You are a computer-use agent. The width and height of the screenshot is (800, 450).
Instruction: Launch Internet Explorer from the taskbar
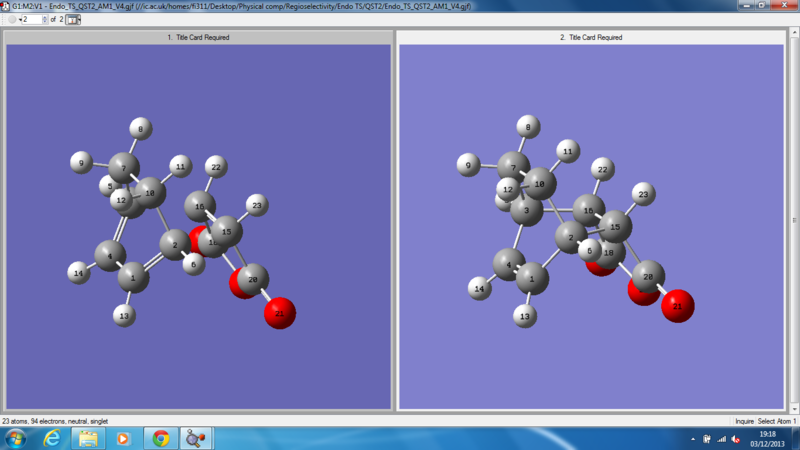52,439
